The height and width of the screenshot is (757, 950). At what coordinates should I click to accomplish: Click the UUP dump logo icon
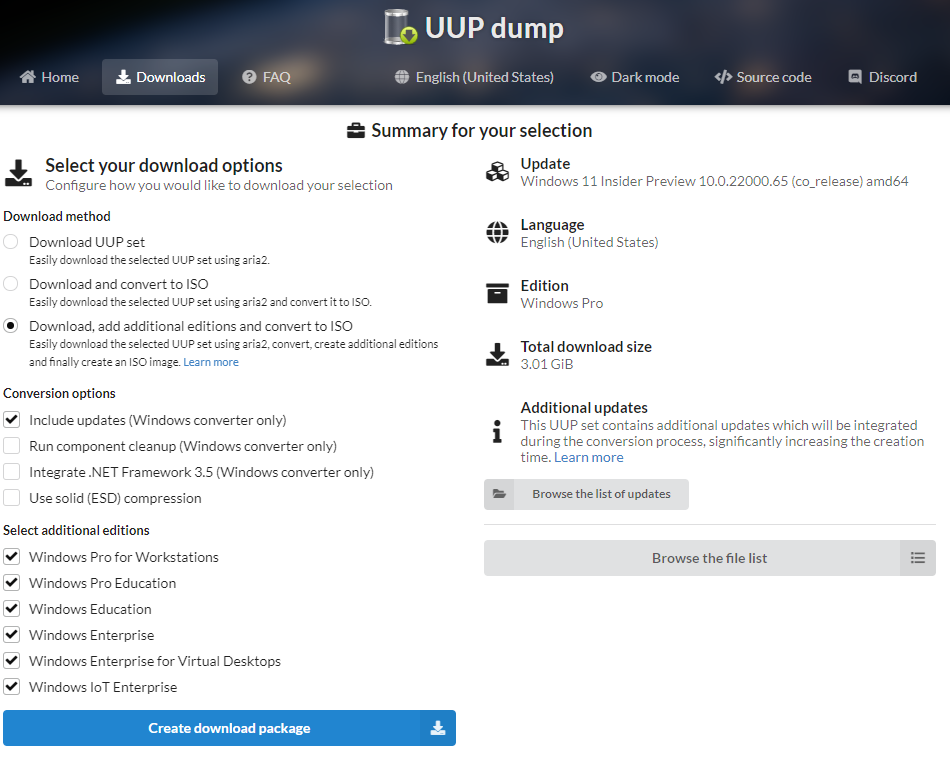[400, 27]
